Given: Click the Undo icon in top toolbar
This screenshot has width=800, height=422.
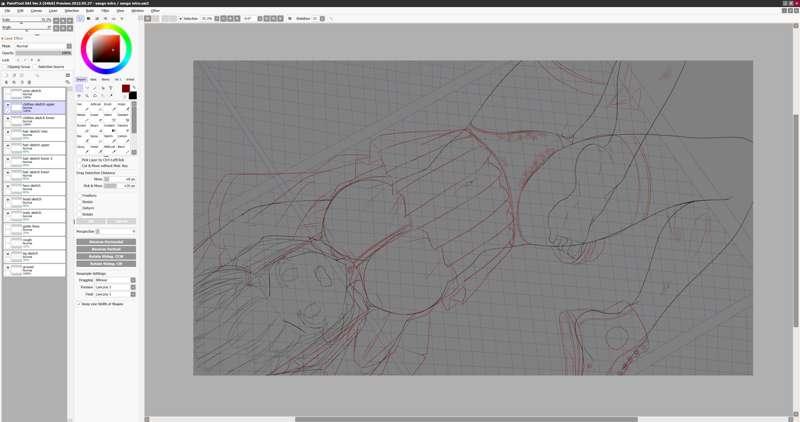Looking at the screenshot, I should tap(147, 18).
